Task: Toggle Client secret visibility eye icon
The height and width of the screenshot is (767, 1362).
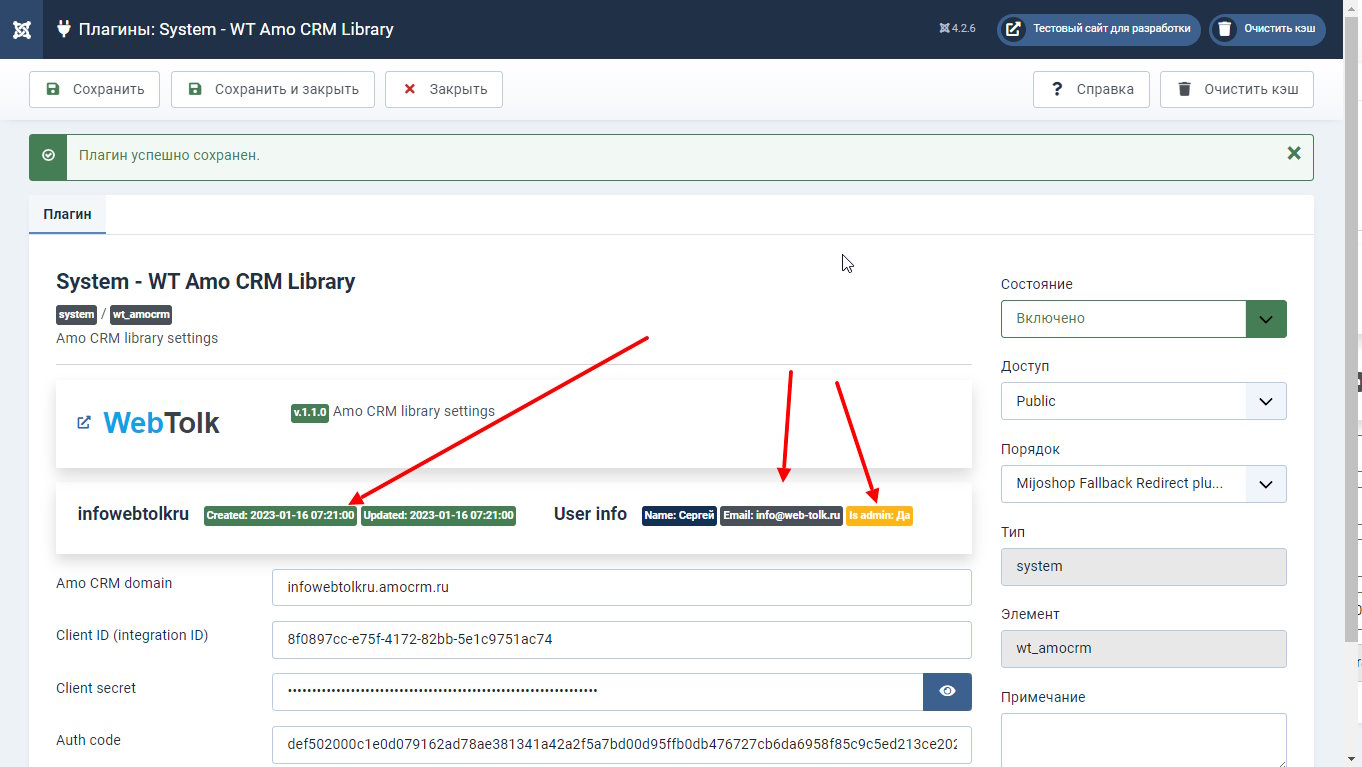Action: [947, 692]
